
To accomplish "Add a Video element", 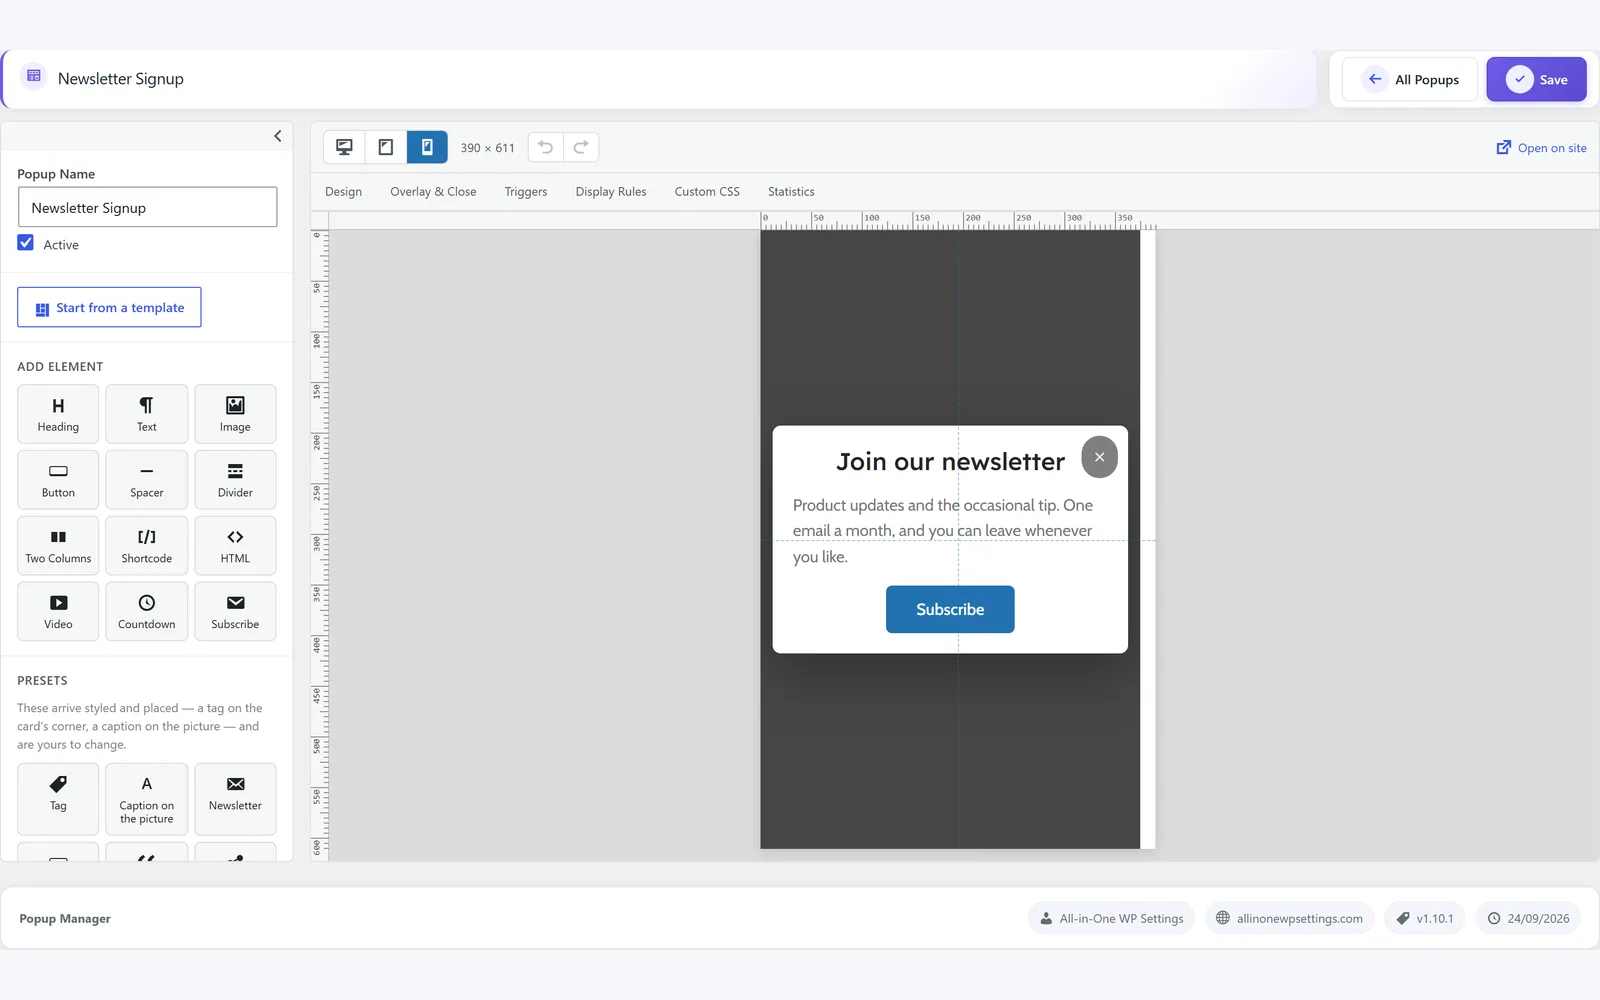I will pyautogui.click(x=58, y=611).
